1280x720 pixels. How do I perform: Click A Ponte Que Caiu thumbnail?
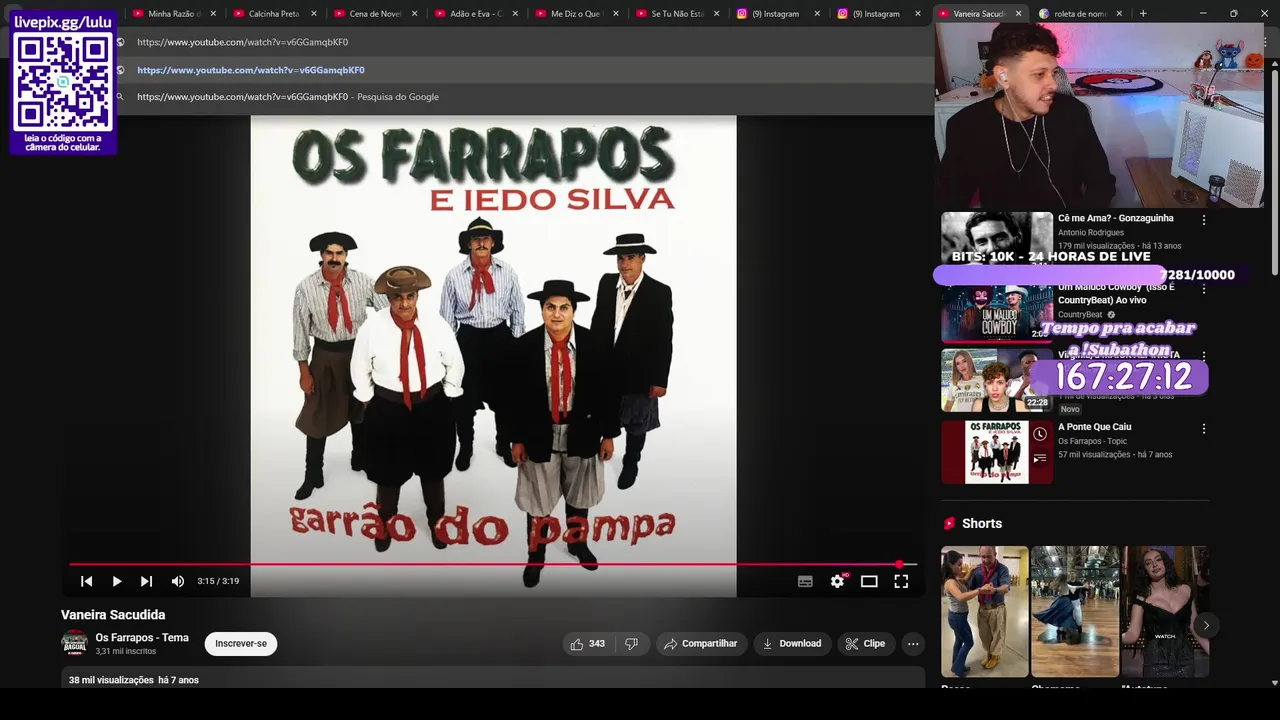point(997,452)
